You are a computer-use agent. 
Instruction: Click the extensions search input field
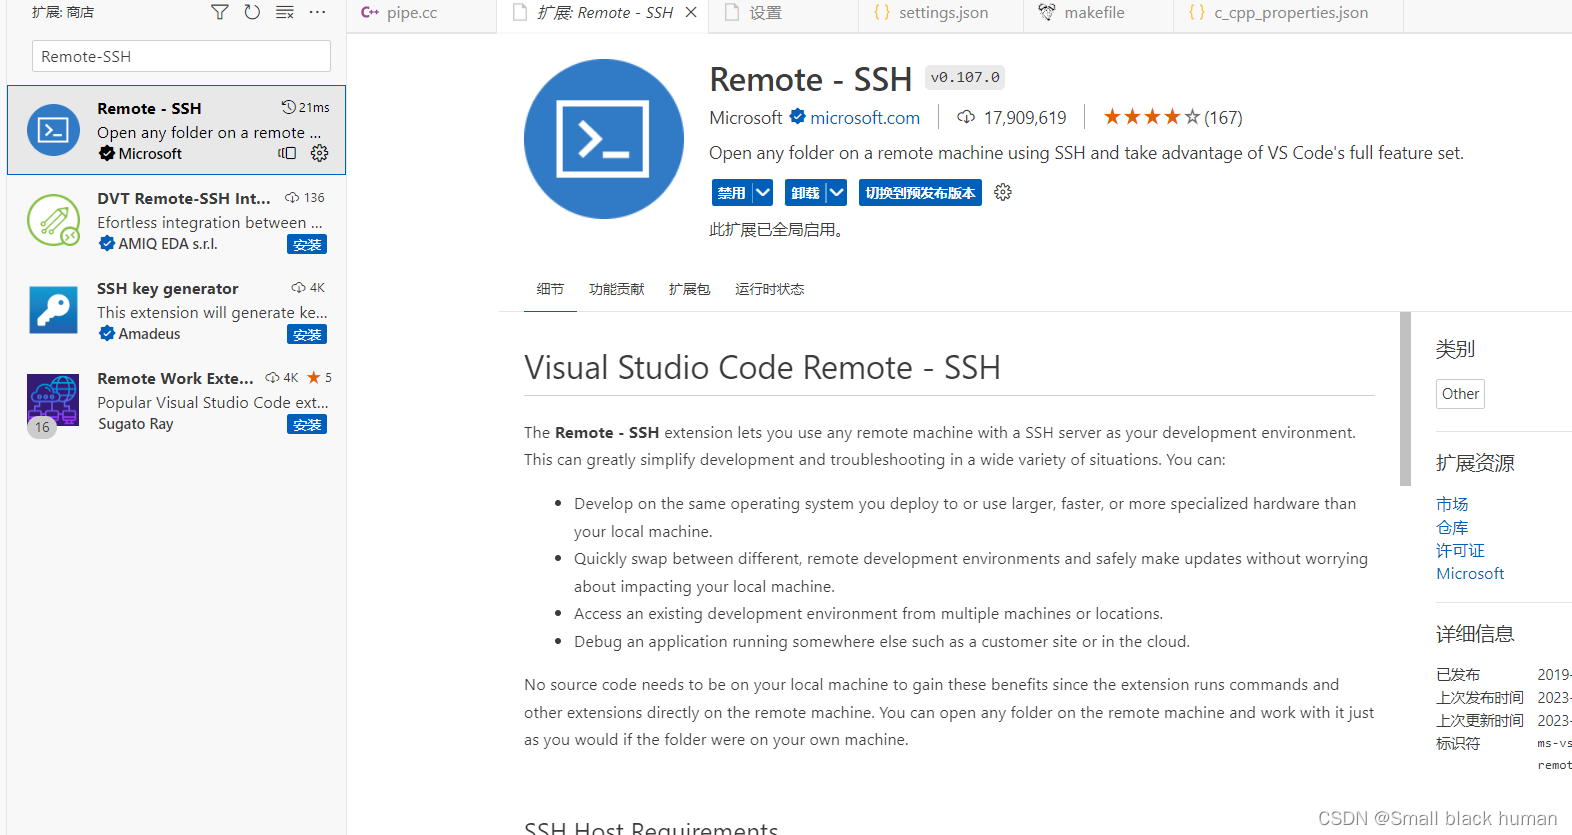[x=181, y=56]
